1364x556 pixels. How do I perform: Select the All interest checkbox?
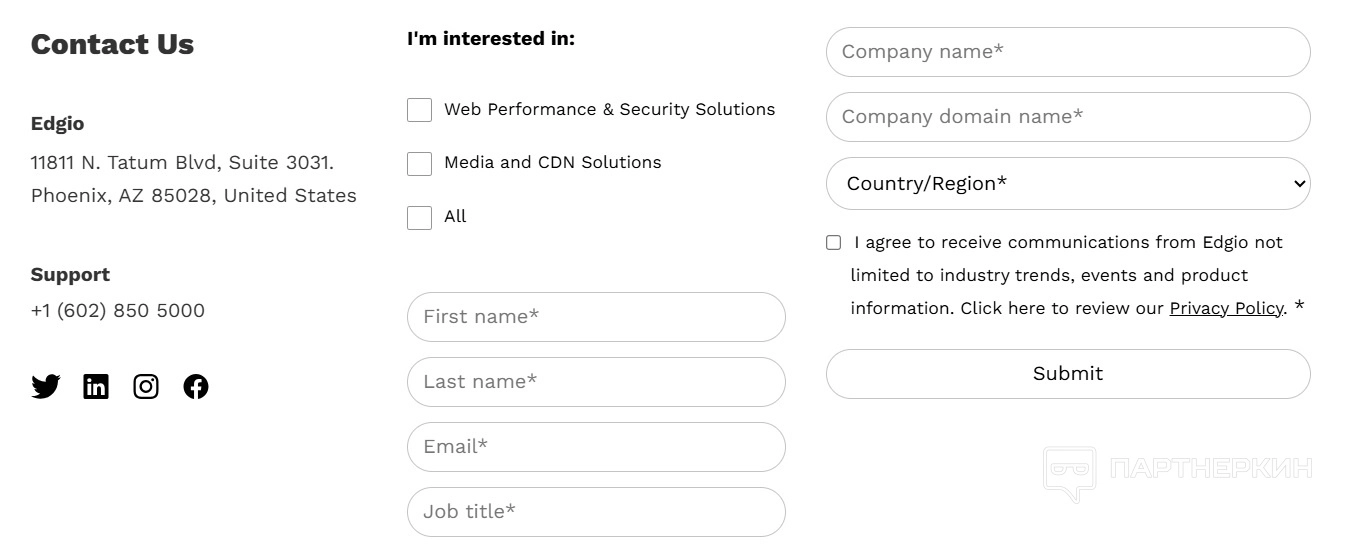[x=420, y=217]
